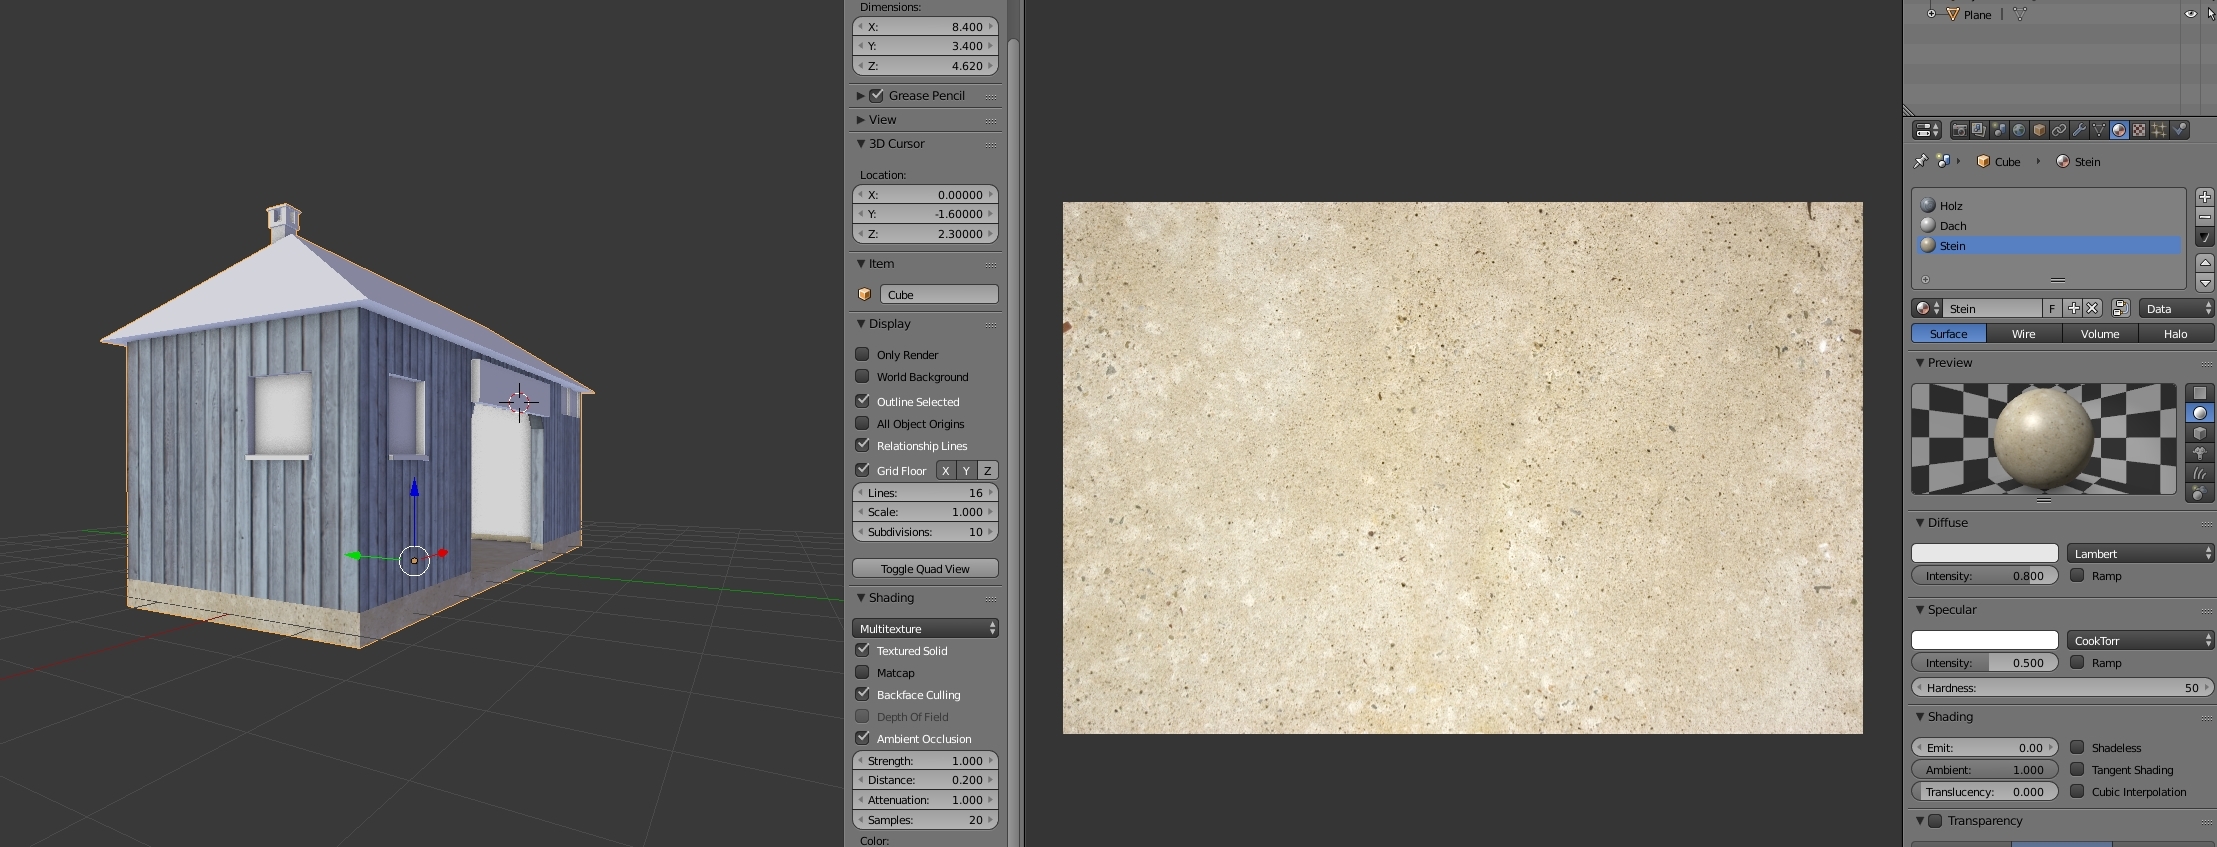The height and width of the screenshot is (847, 2217).
Task: Open the Lambert diffuse shader dropdown
Action: [x=2140, y=553]
